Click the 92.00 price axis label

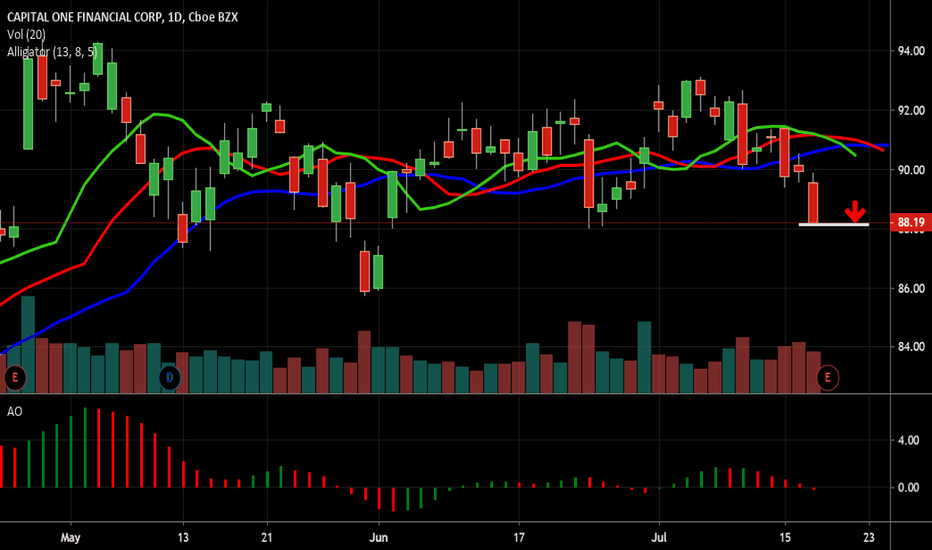[x=911, y=111]
